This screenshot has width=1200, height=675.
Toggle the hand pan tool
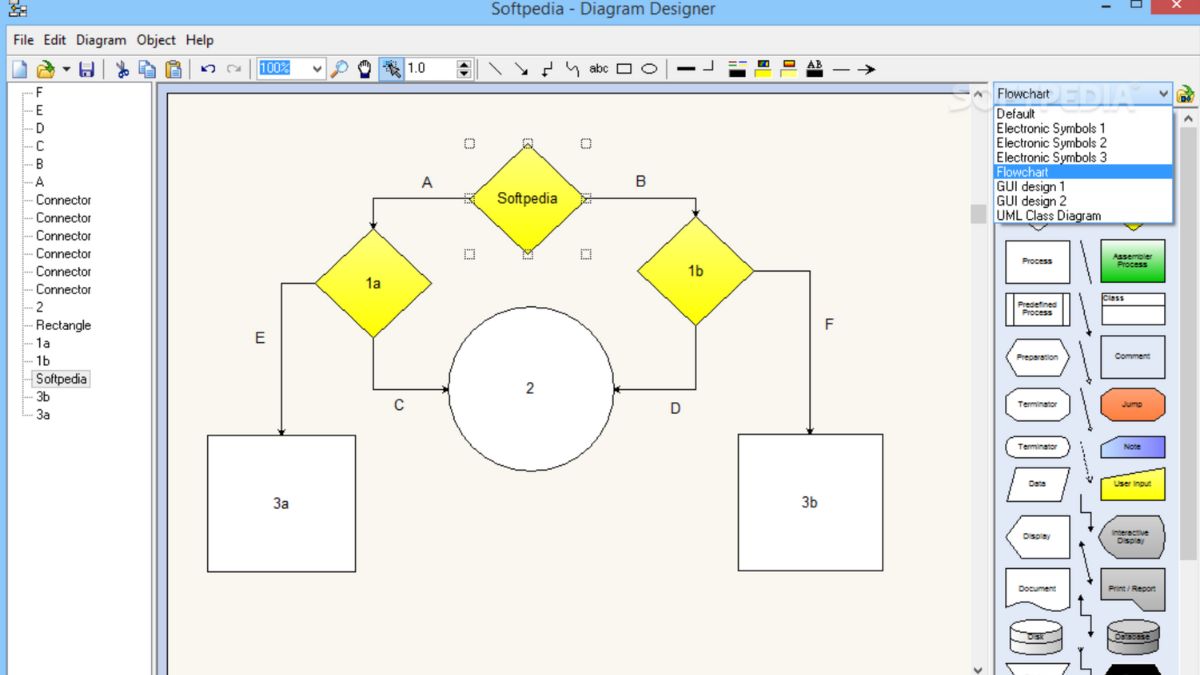pos(365,69)
